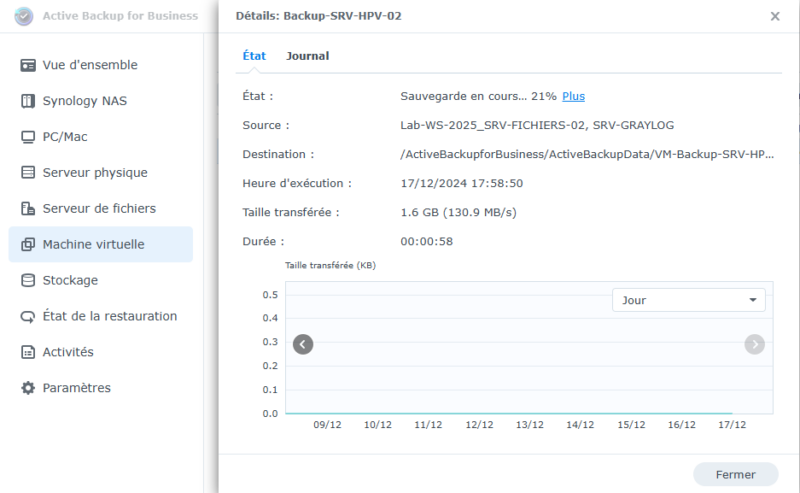This screenshot has width=800, height=493.
Task: Open the Activités section
Action: 101,352
